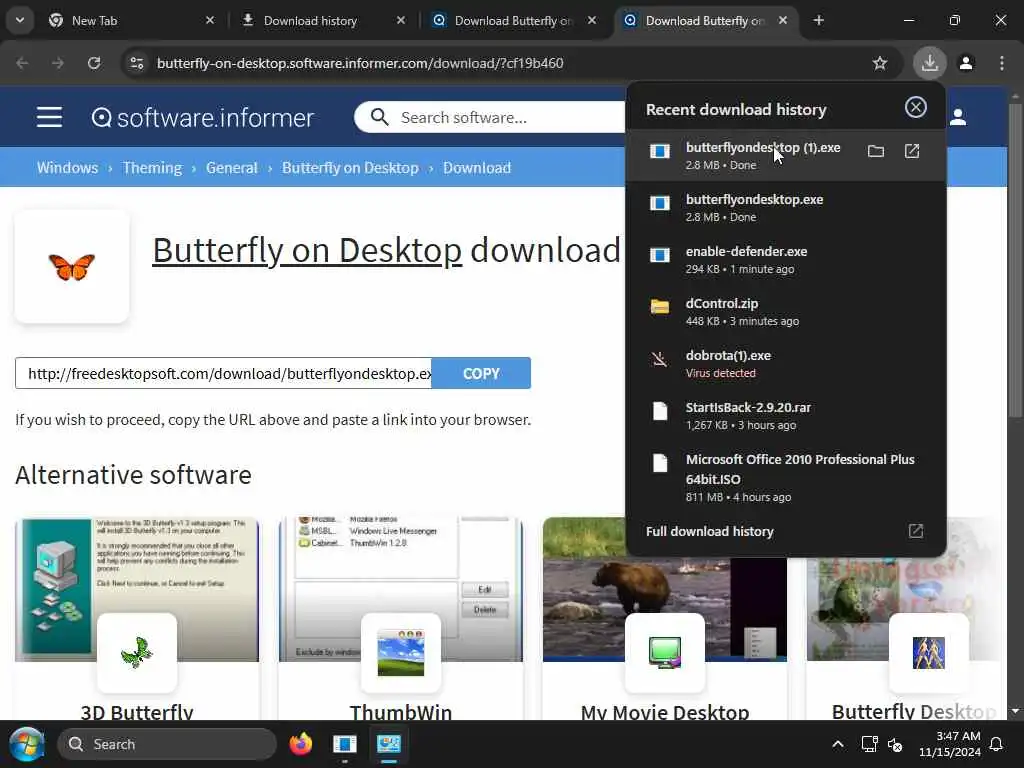The width and height of the screenshot is (1024, 768).
Task: Open the notifications bell icon
Action: click(x=997, y=744)
